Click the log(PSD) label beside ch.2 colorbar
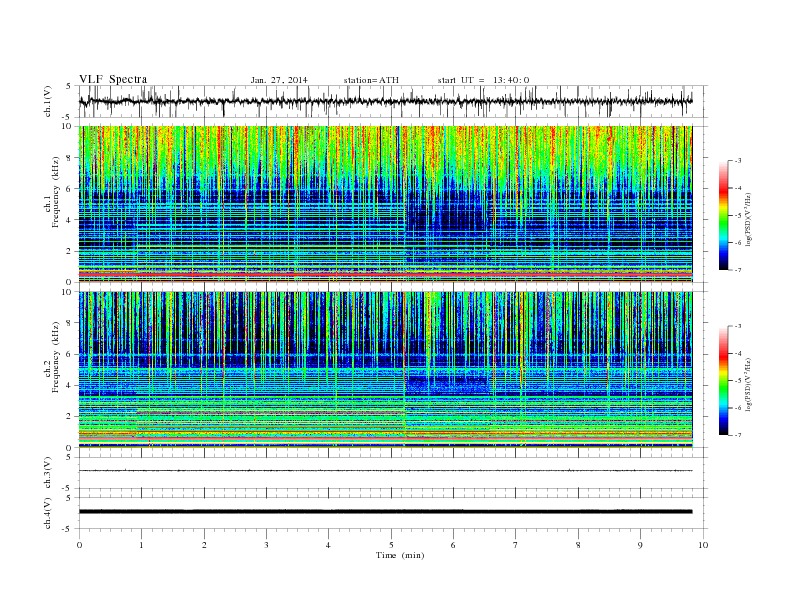Screen dimensions: 792x612 coord(748,385)
